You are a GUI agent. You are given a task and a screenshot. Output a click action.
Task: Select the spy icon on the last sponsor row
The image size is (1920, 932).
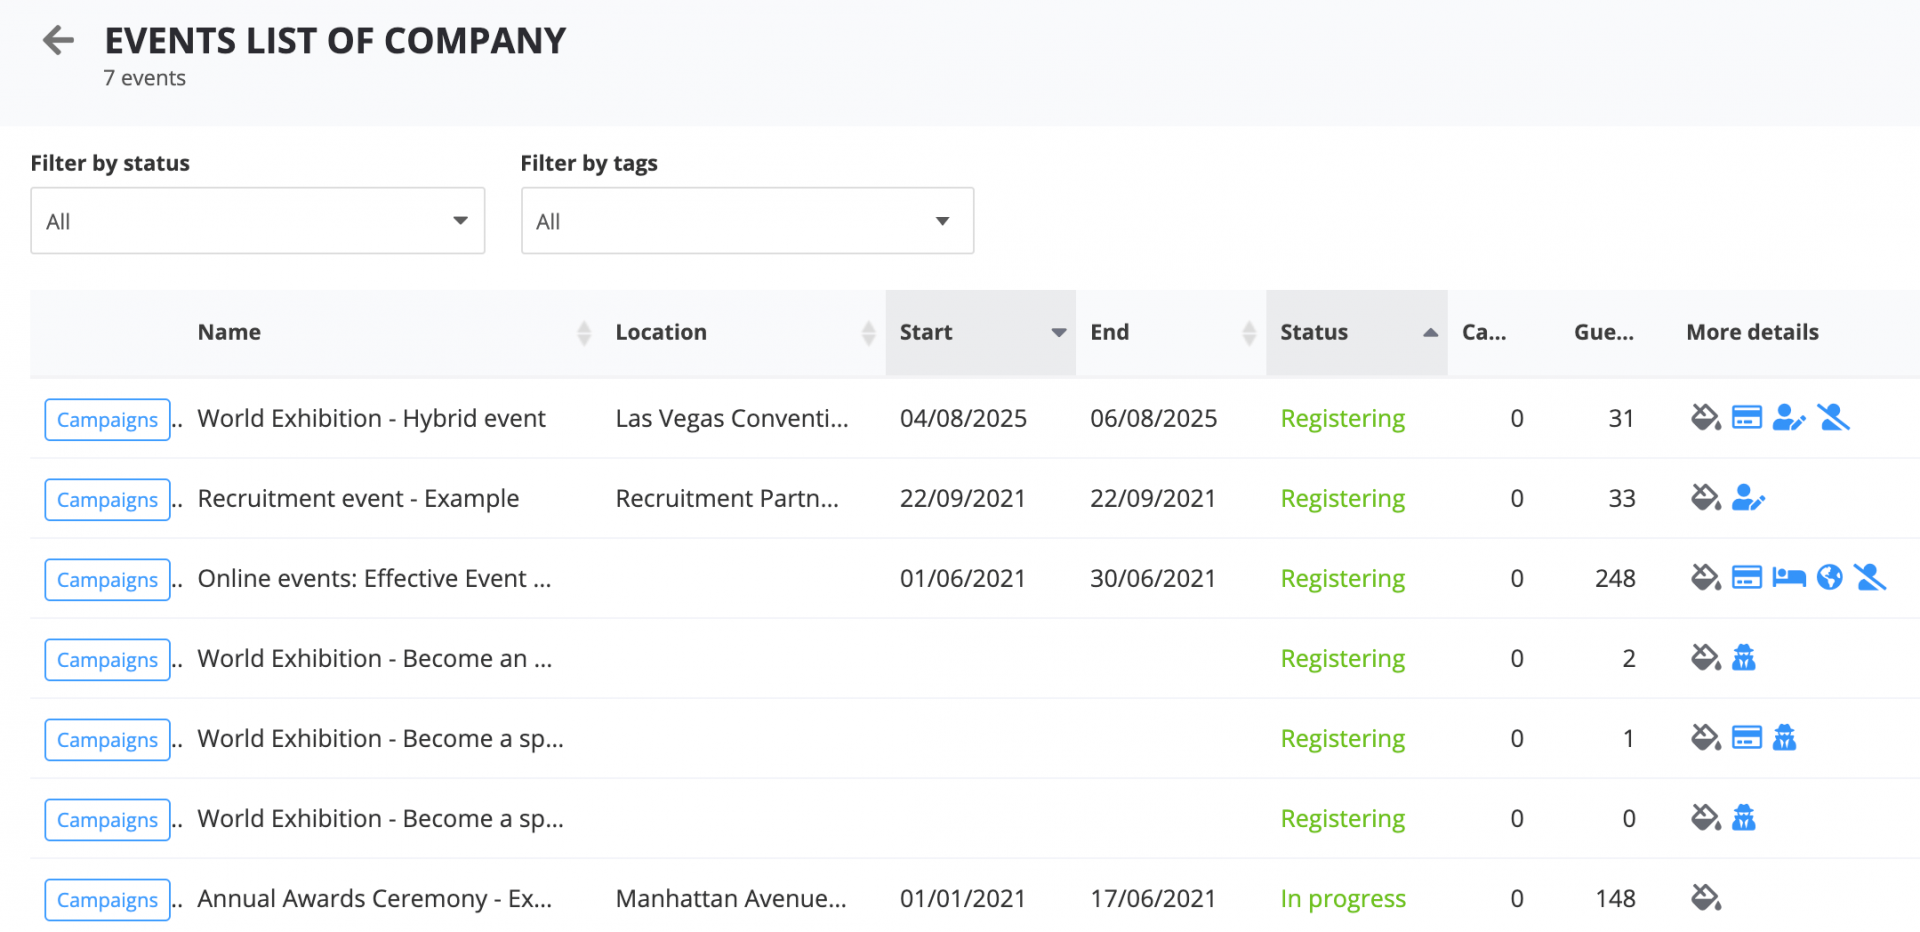click(1745, 818)
